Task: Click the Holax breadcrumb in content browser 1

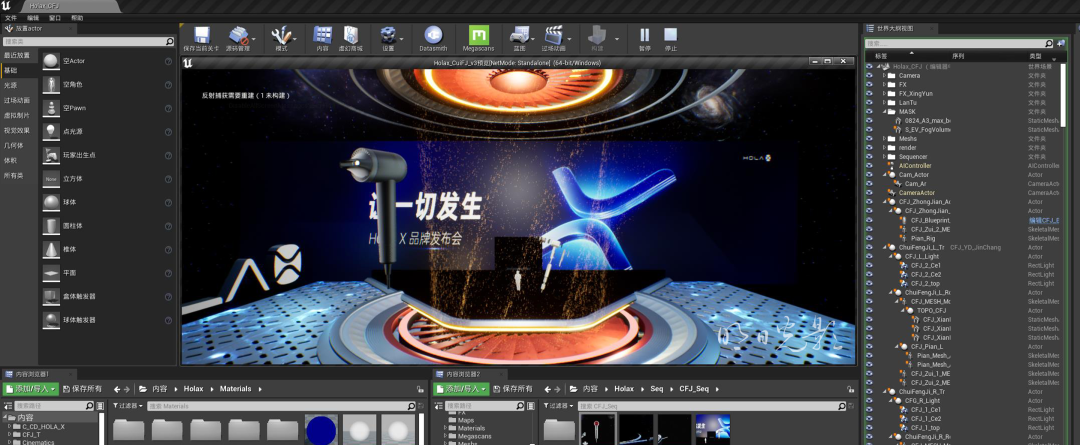Action: 194,389
